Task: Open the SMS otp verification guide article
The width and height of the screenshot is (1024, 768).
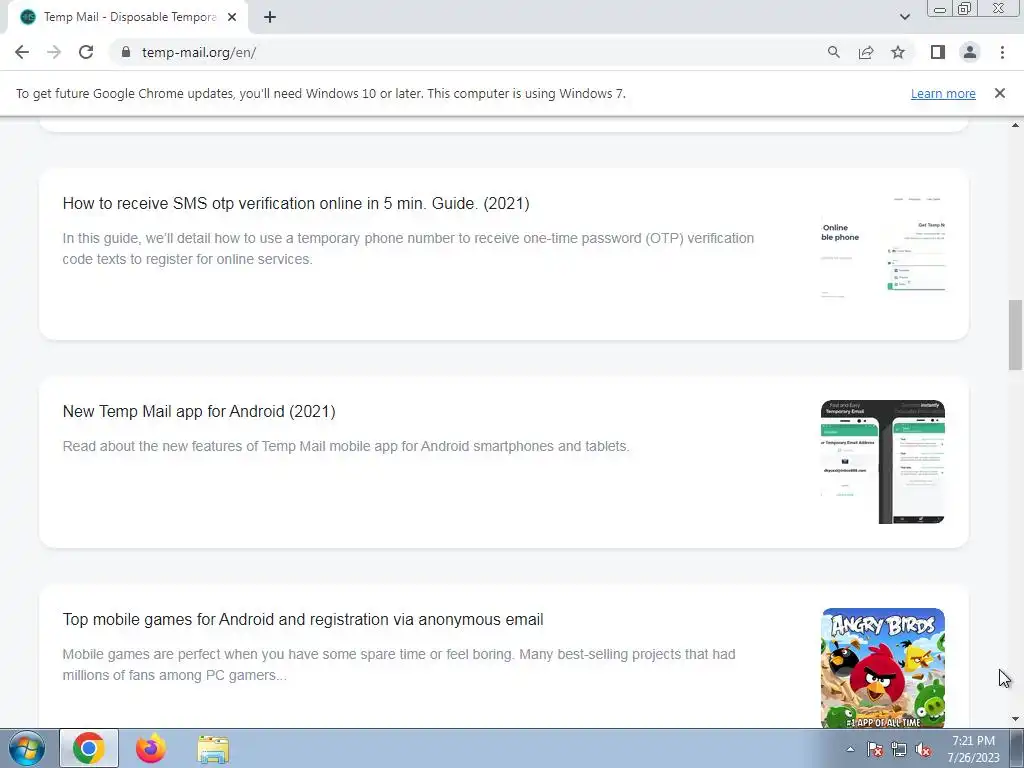Action: [296, 203]
